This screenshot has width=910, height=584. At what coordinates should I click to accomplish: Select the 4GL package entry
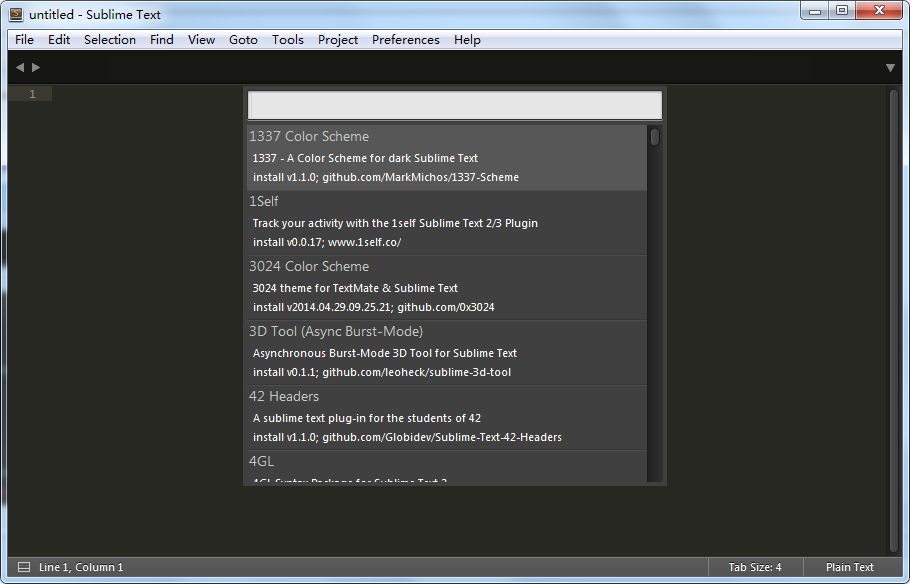pyautogui.click(x=446, y=467)
